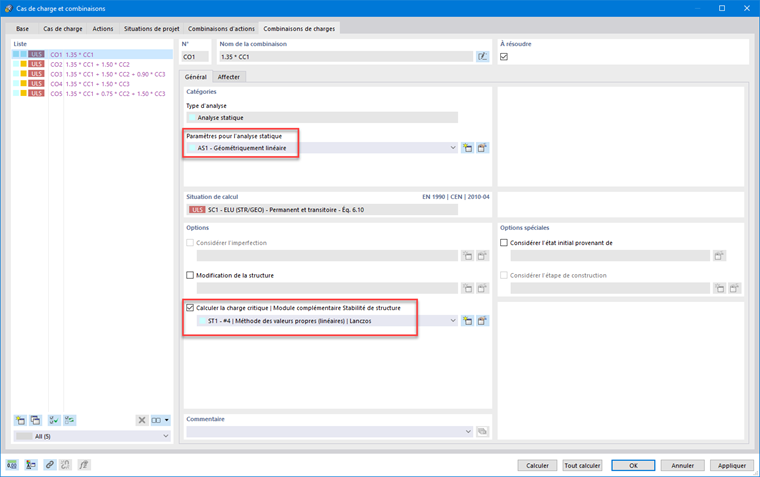Edit ST1 stability analysis settings

482,321
